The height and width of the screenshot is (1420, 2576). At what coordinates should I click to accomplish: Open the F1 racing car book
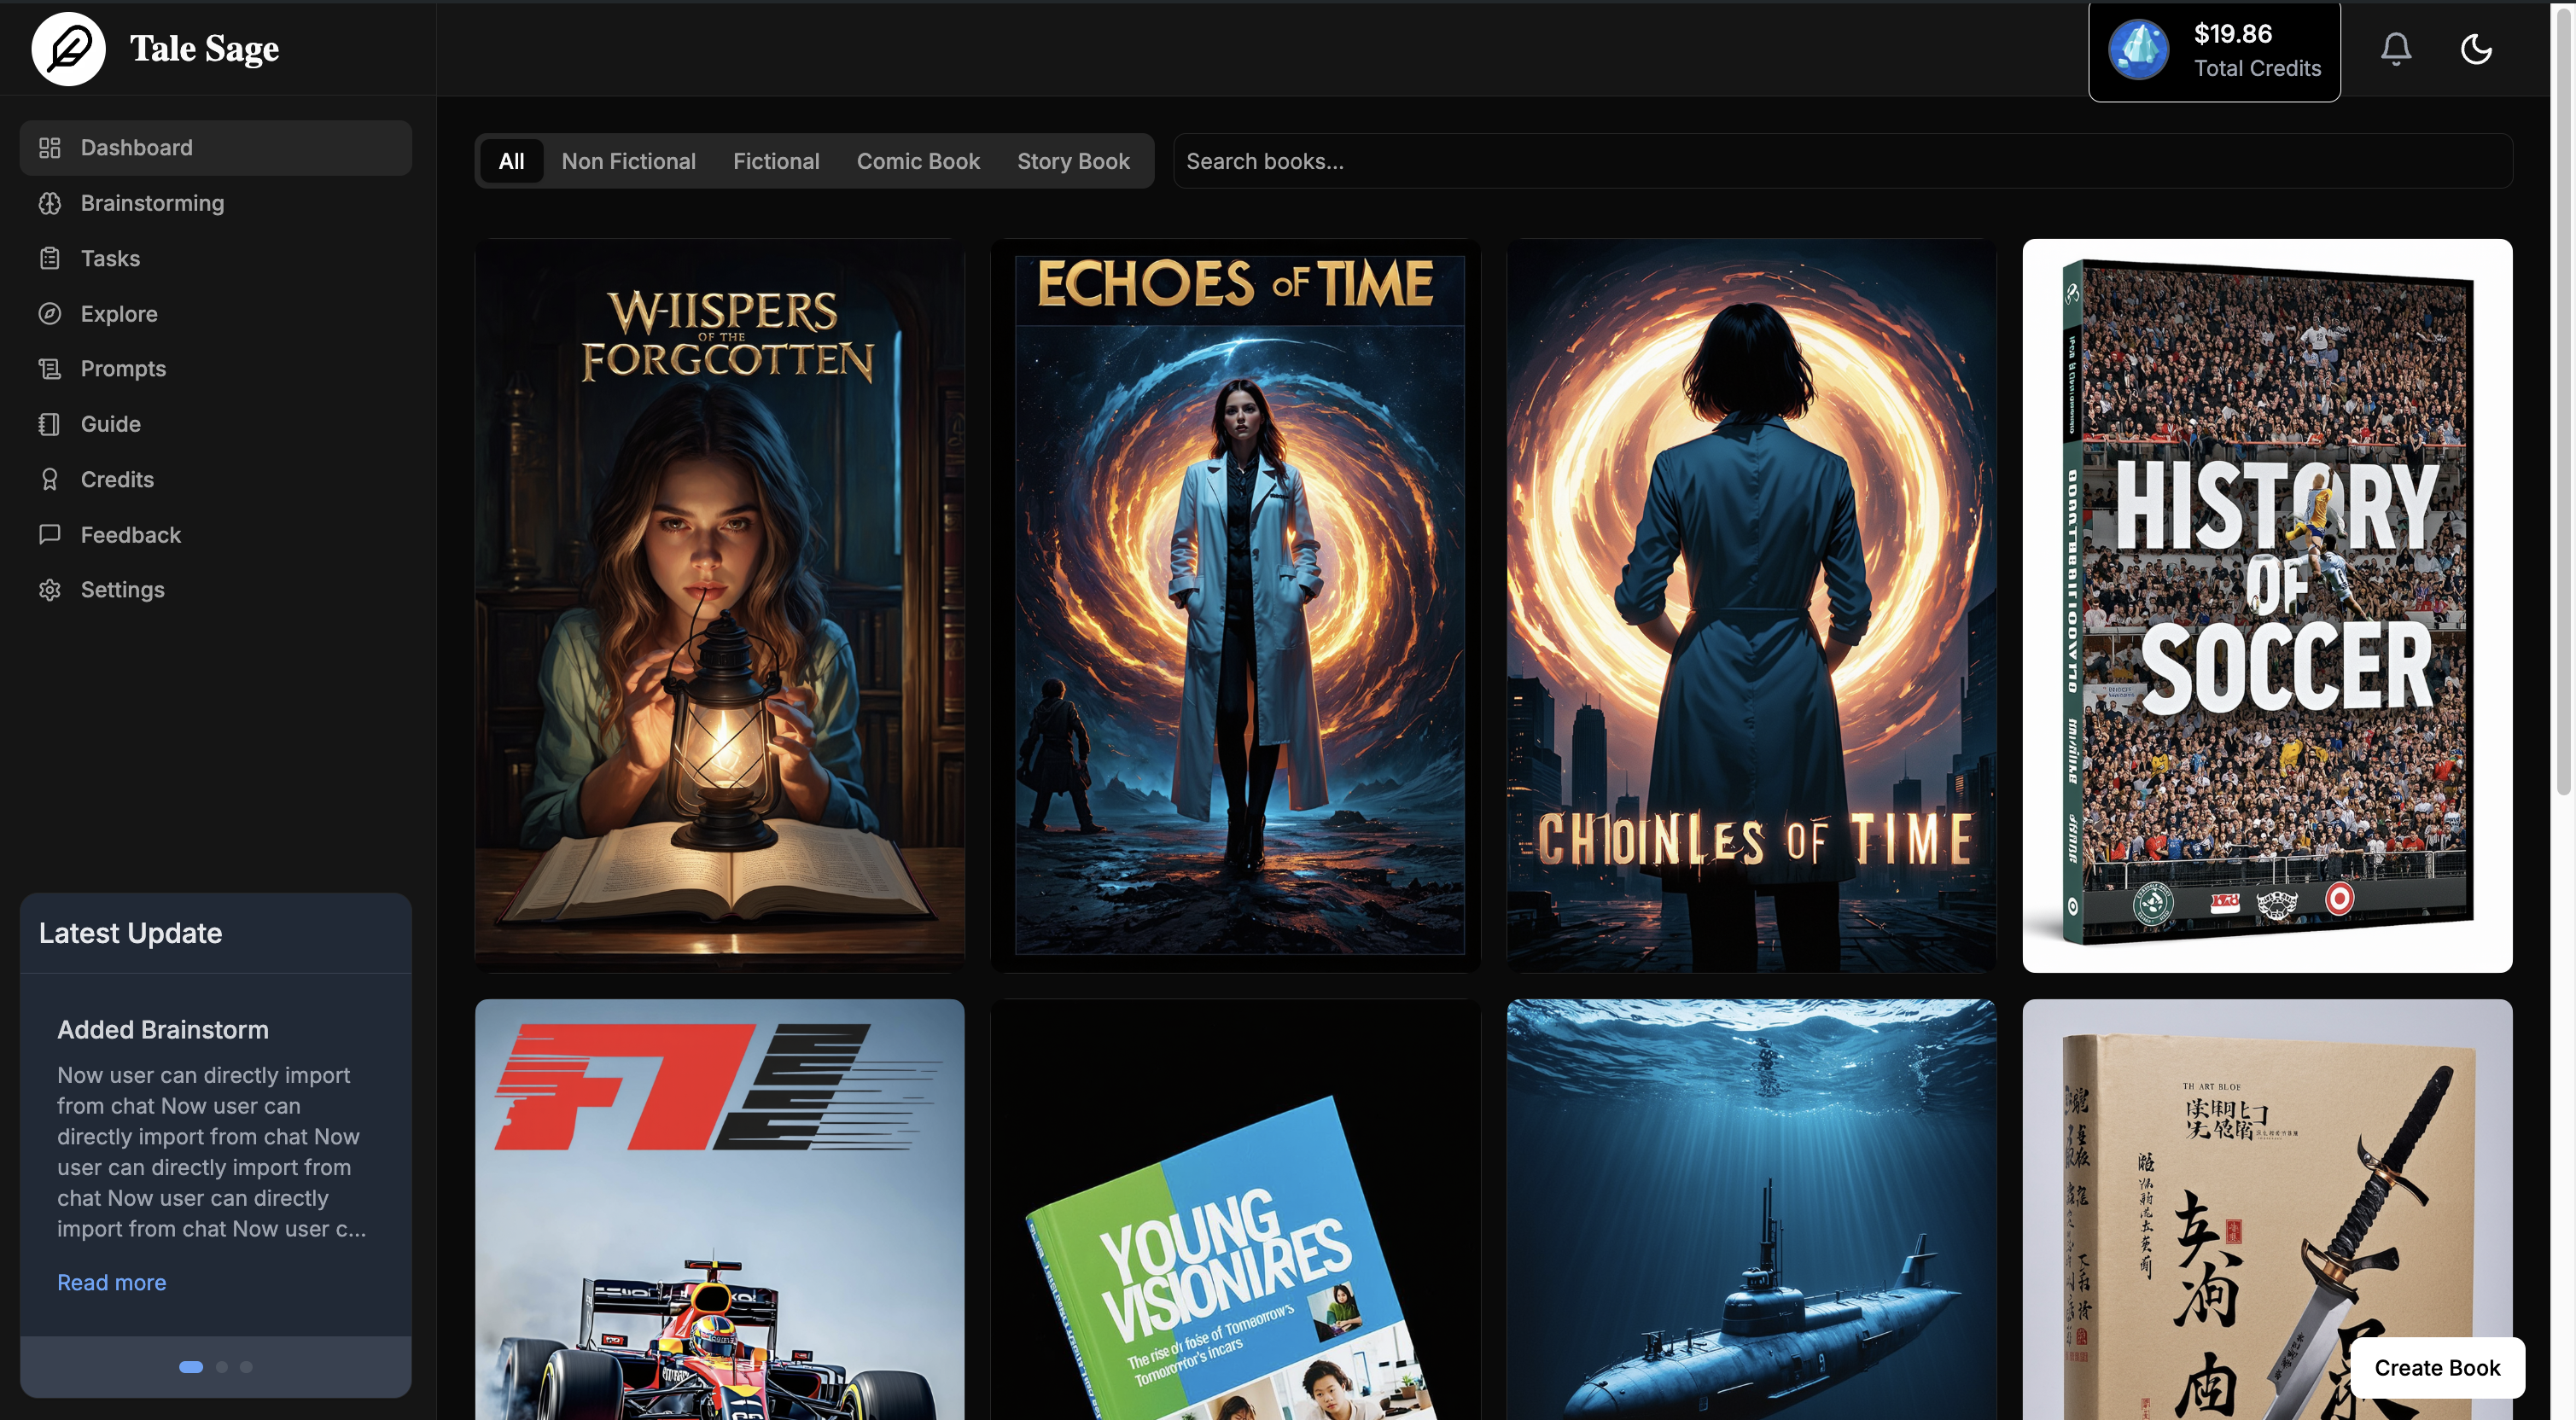pyautogui.click(x=720, y=1209)
